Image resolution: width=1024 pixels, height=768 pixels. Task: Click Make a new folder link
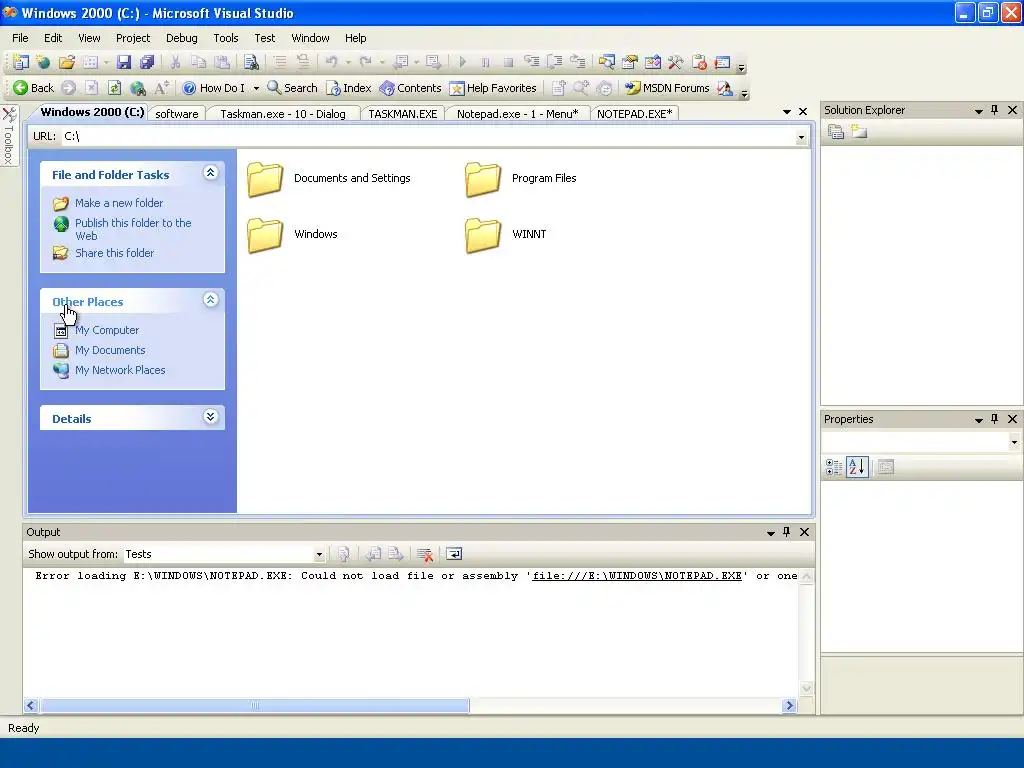point(119,203)
